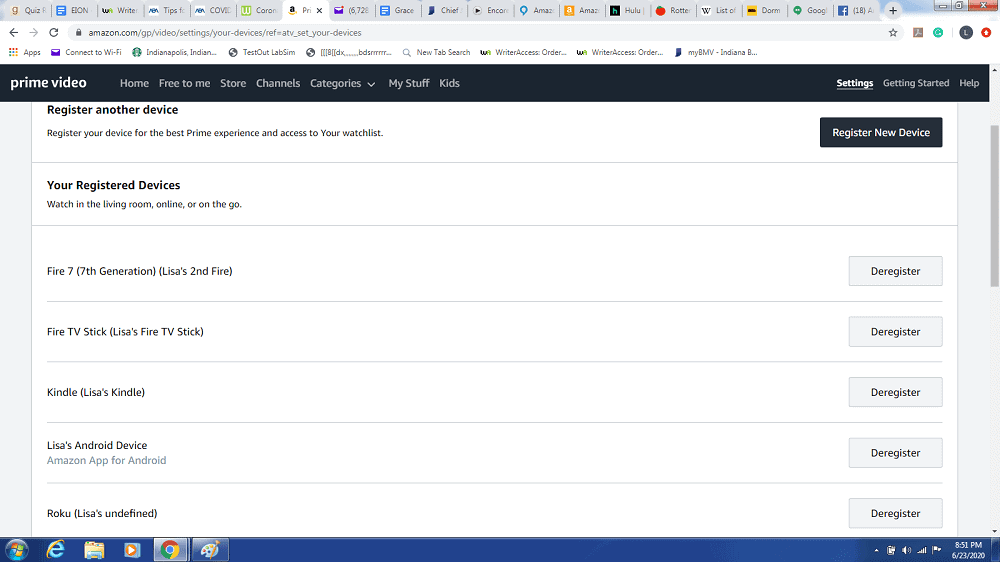Open Getting Started page
The height and width of the screenshot is (562, 1000).
(x=916, y=83)
